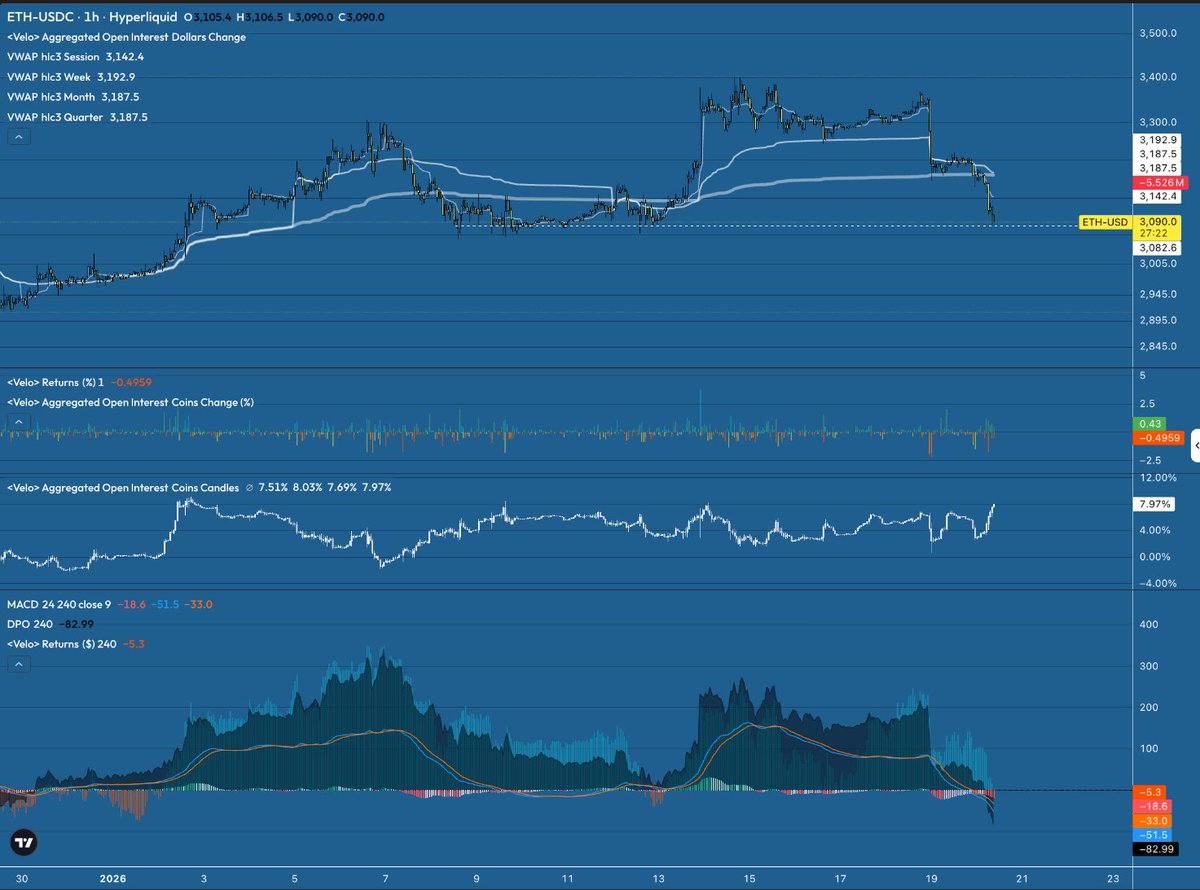Click the 23 date label on time axis

click(x=1114, y=880)
